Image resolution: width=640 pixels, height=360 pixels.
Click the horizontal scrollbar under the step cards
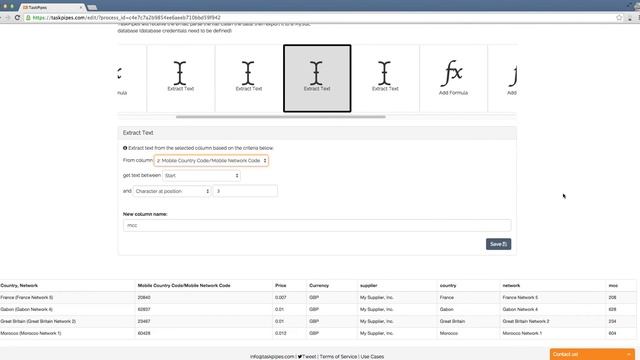281,117
